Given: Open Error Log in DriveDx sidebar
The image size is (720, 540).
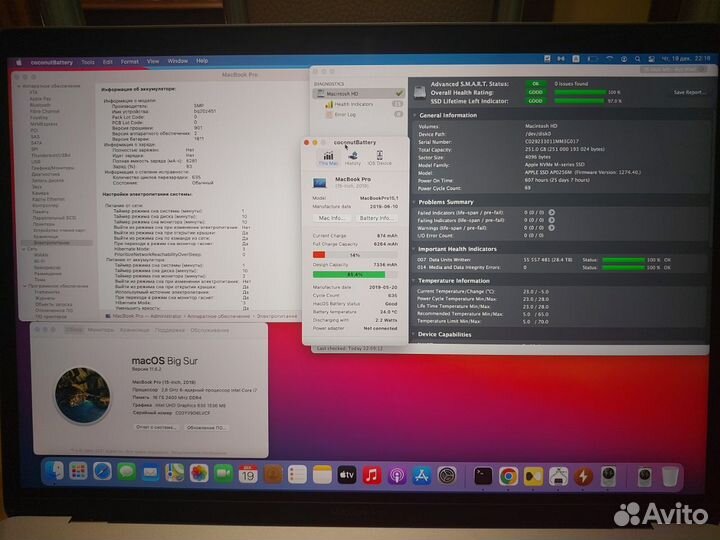Looking at the screenshot, I should pyautogui.click(x=345, y=115).
